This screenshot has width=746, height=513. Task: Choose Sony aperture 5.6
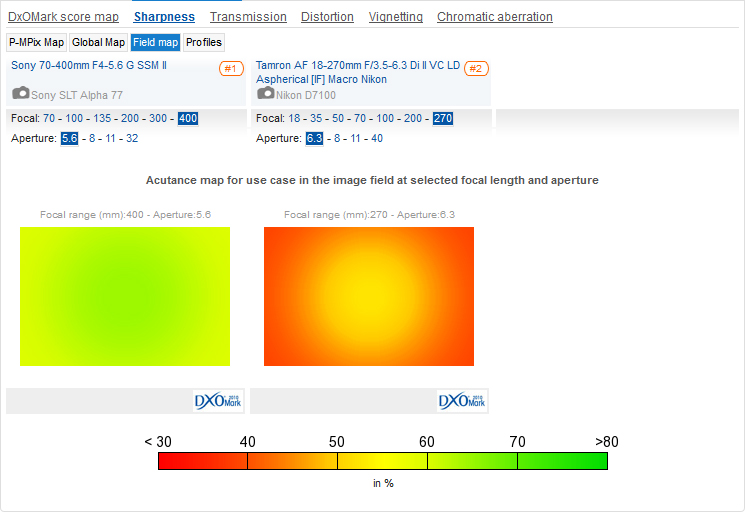tap(69, 138)
